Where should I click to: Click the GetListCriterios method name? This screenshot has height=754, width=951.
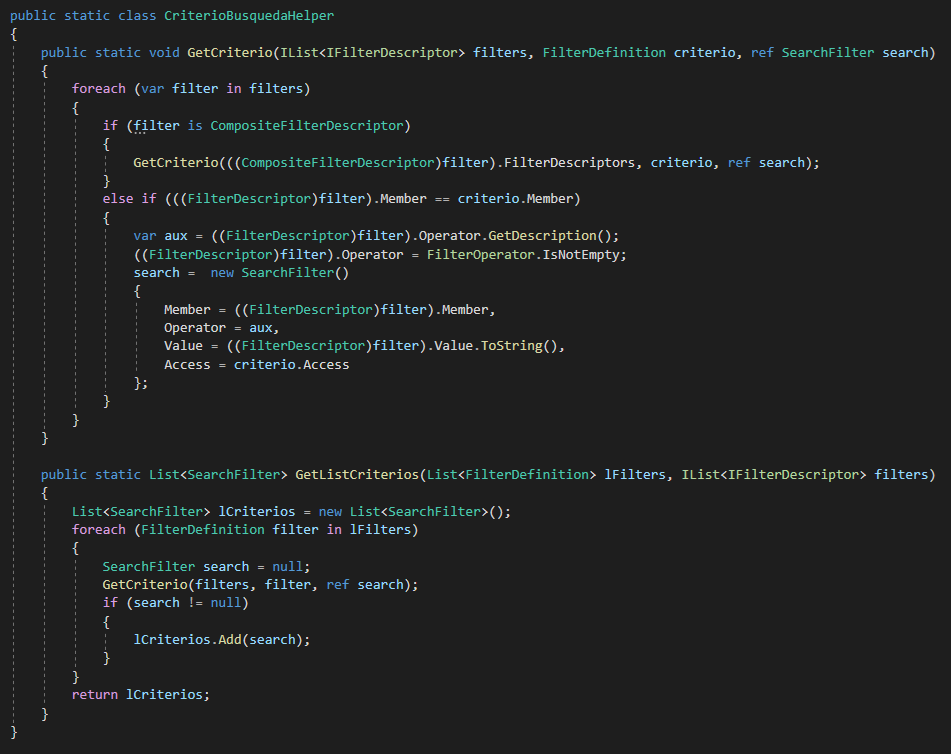[355, 474]
